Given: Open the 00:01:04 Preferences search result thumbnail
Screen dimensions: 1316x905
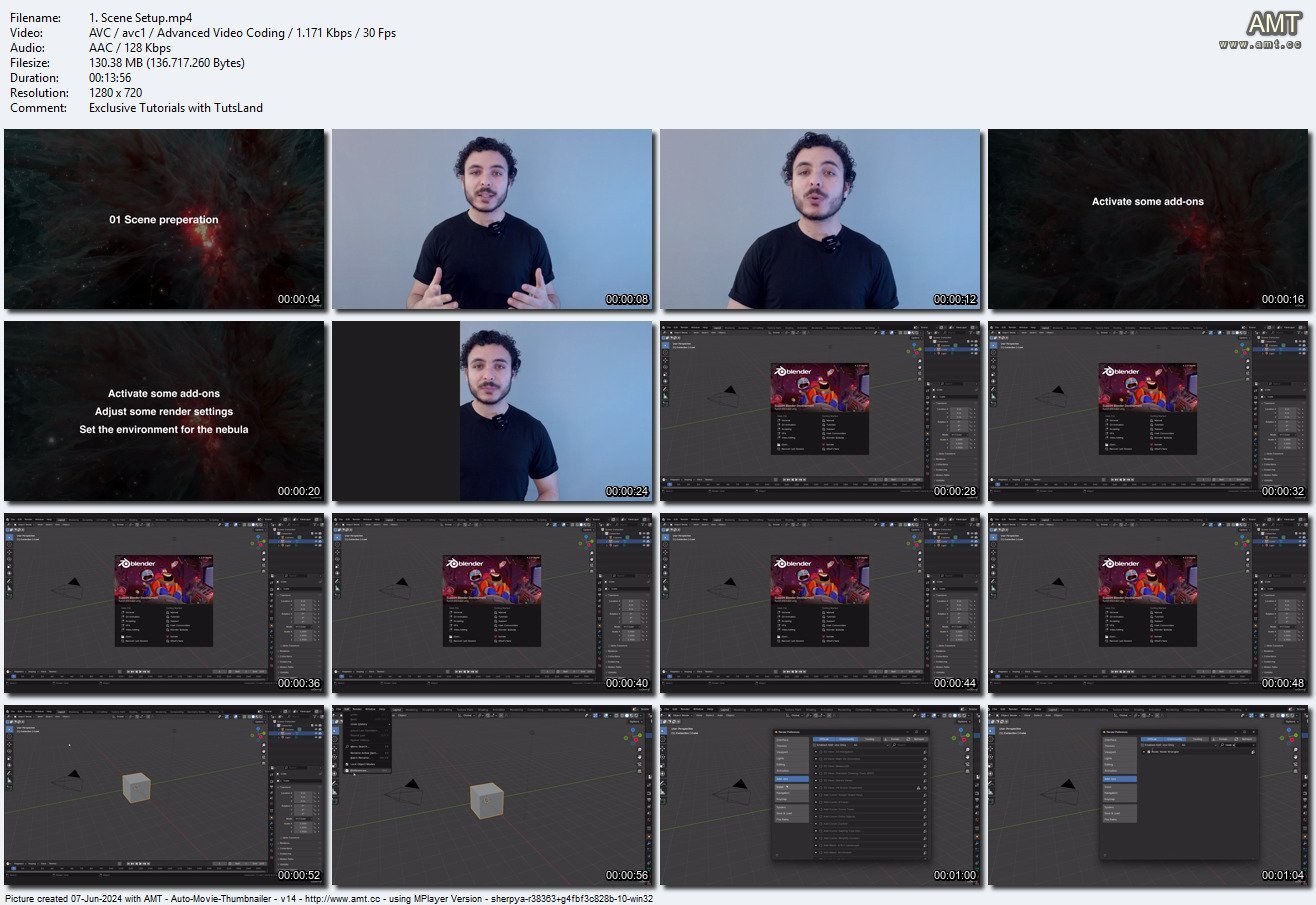Looking at the screenshot, I should point(1148,795).
